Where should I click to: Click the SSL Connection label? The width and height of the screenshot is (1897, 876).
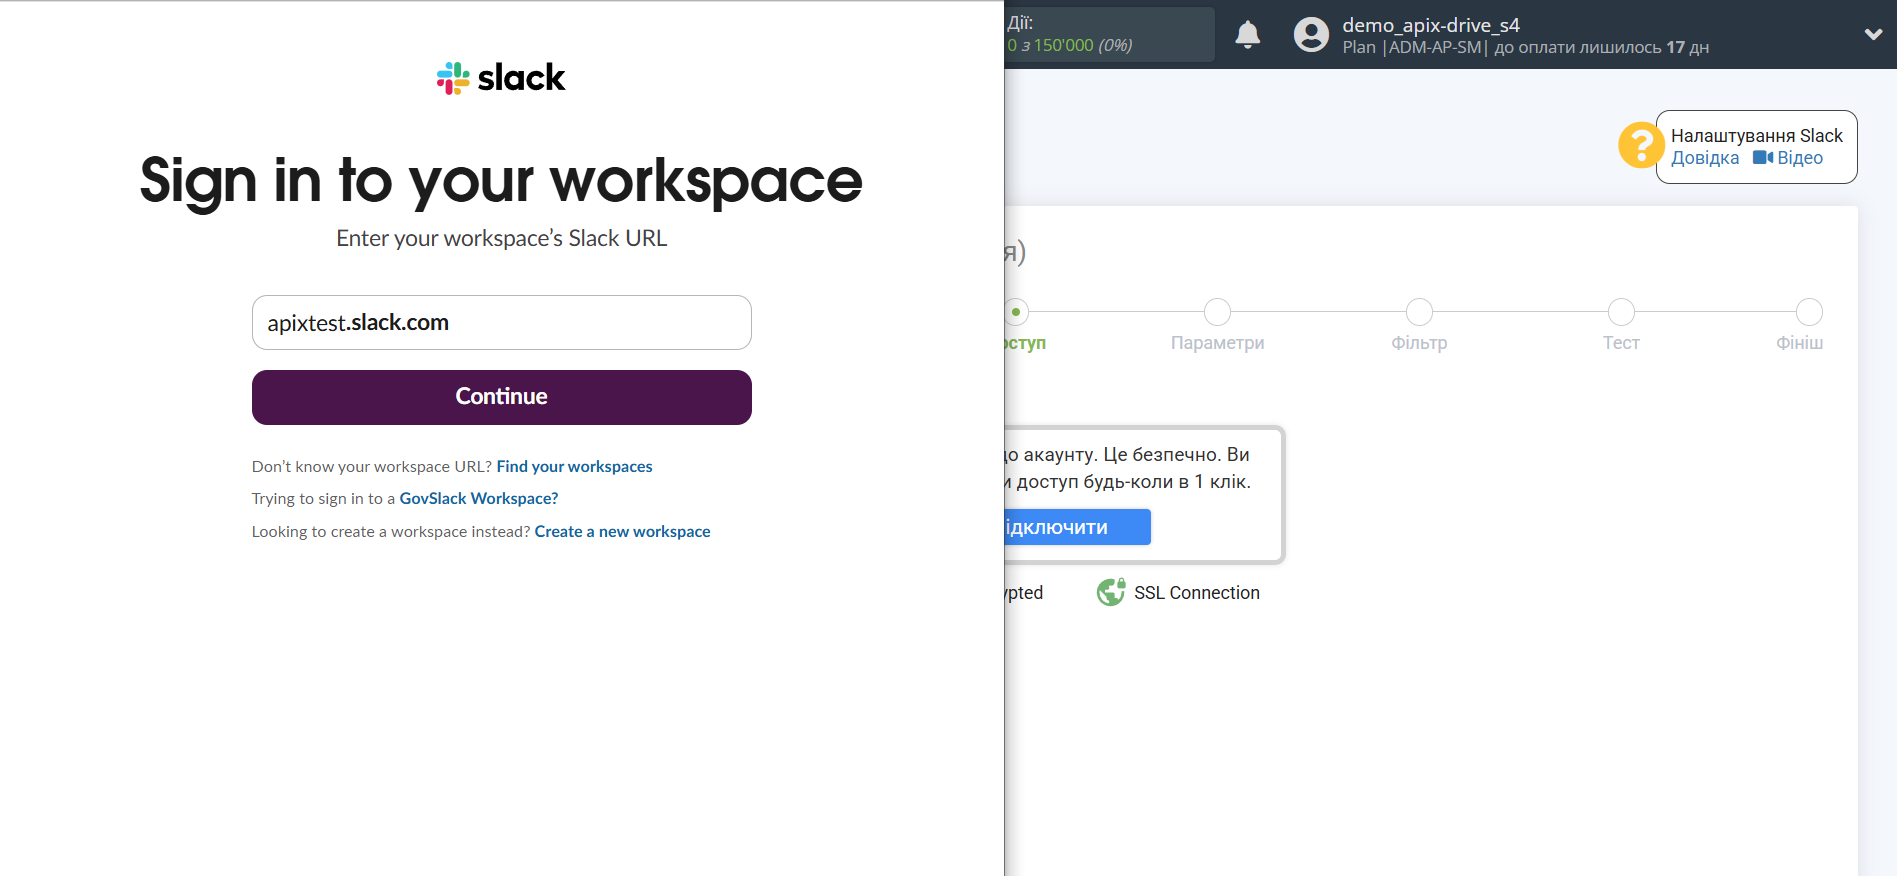[1197, 593]
